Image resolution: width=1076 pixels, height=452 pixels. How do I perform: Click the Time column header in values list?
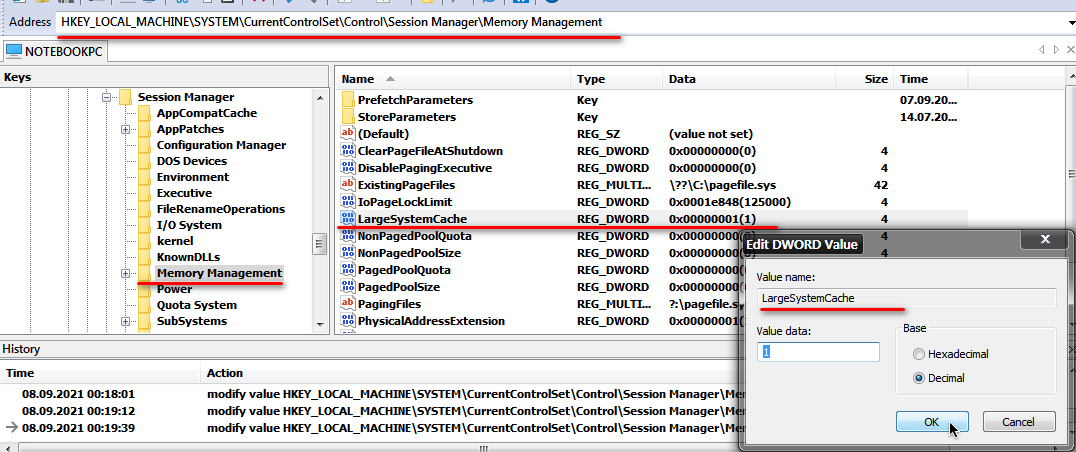pos(931,79)
